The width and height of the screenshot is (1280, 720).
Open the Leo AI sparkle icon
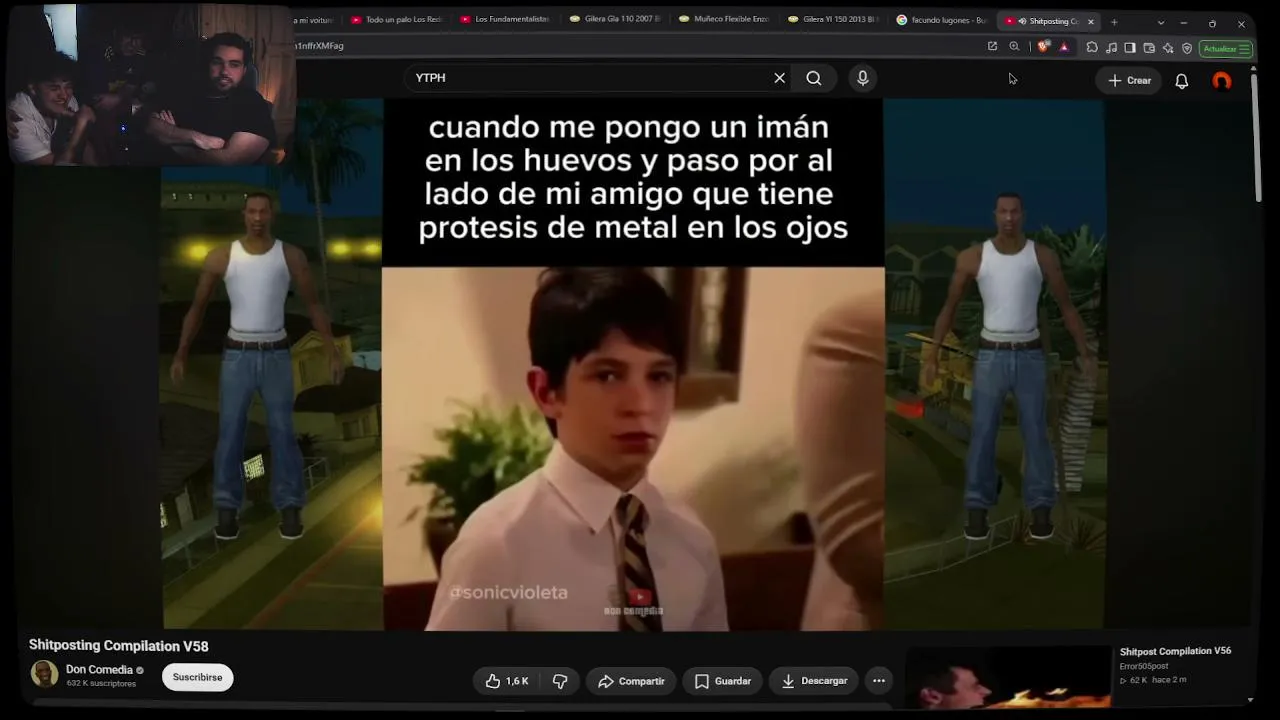point(1168,47)
